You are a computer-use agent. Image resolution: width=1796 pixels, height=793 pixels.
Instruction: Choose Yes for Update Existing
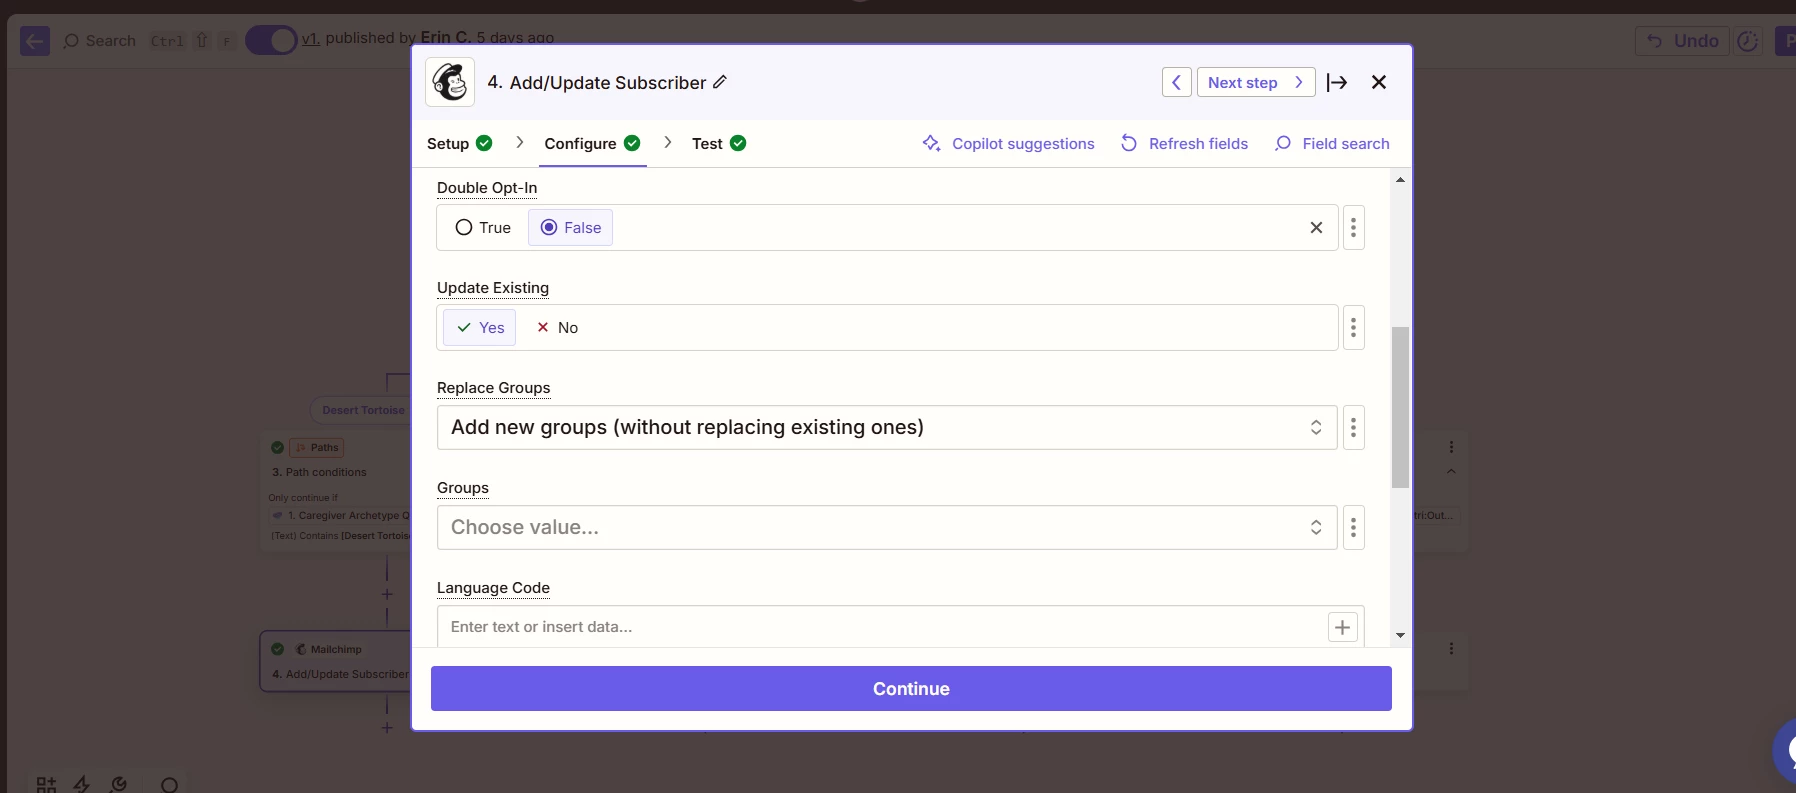click(480, 327)
